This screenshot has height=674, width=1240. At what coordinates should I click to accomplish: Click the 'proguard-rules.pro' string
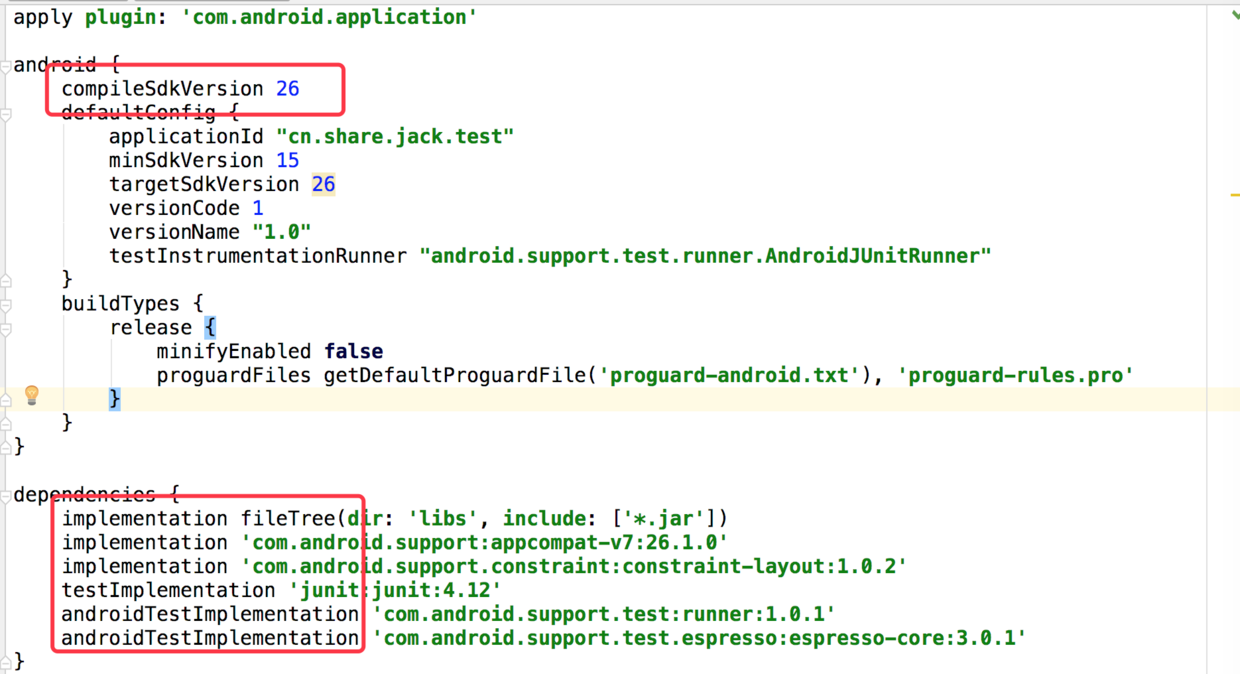click(1015, 375)
